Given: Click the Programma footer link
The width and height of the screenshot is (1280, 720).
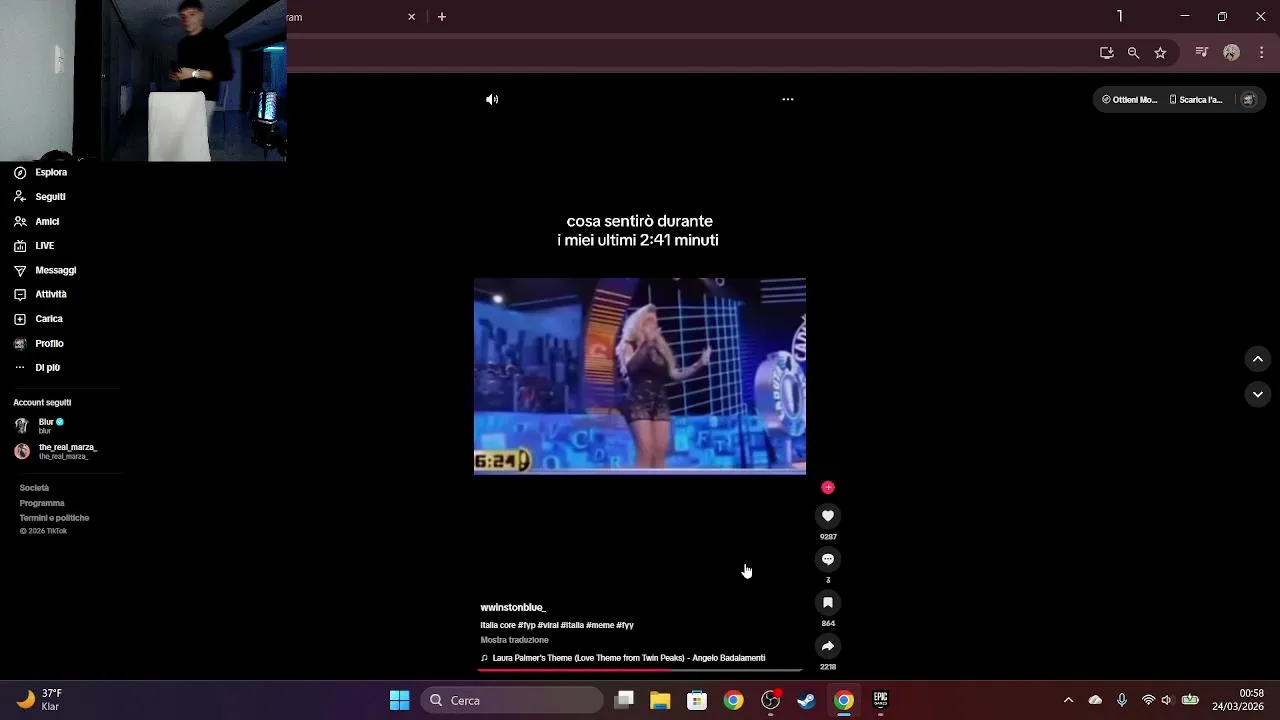Looking at the screenshot, I should pyautogui.click(x=42, y=503).
